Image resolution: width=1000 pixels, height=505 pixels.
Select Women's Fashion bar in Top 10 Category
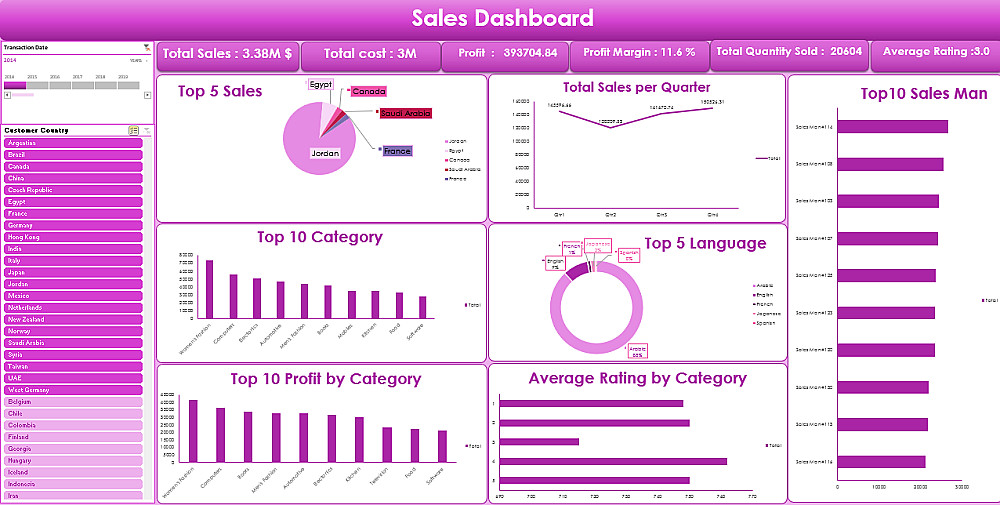[x=209, y=289]
